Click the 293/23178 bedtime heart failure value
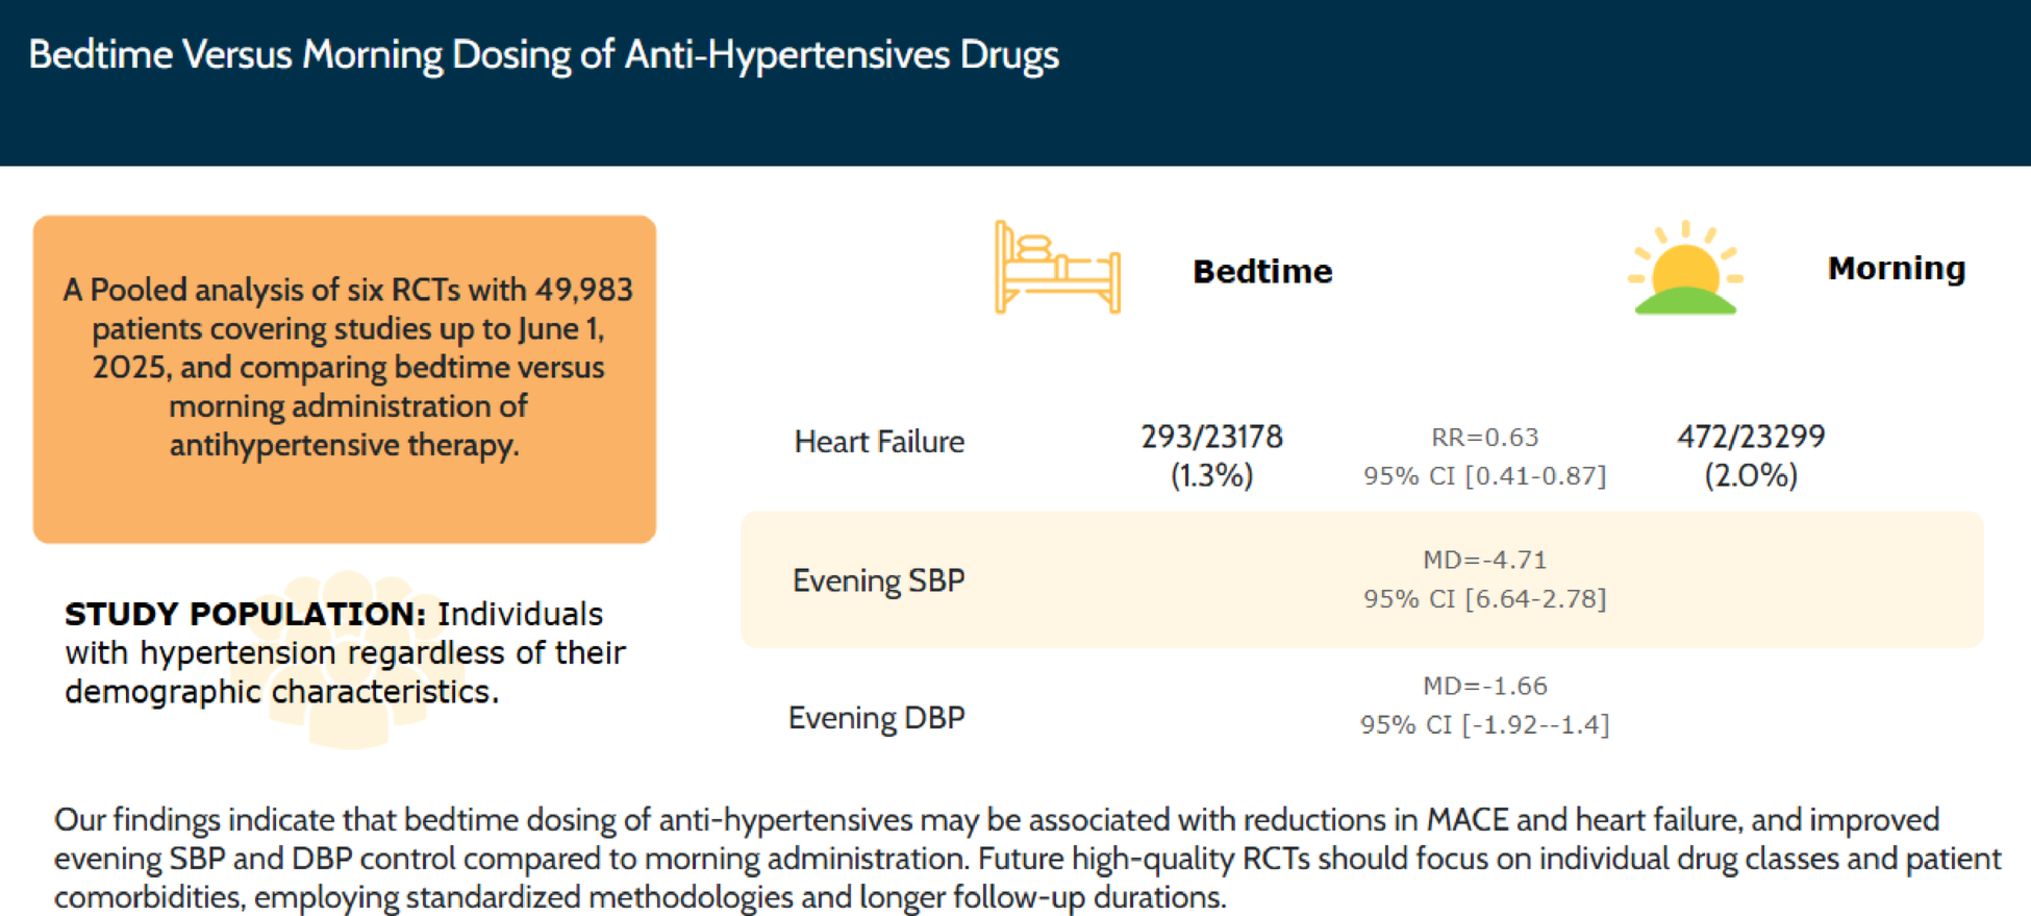Image resolution: width=2031 pixels, height=916 pixels. pos(1211,437)
